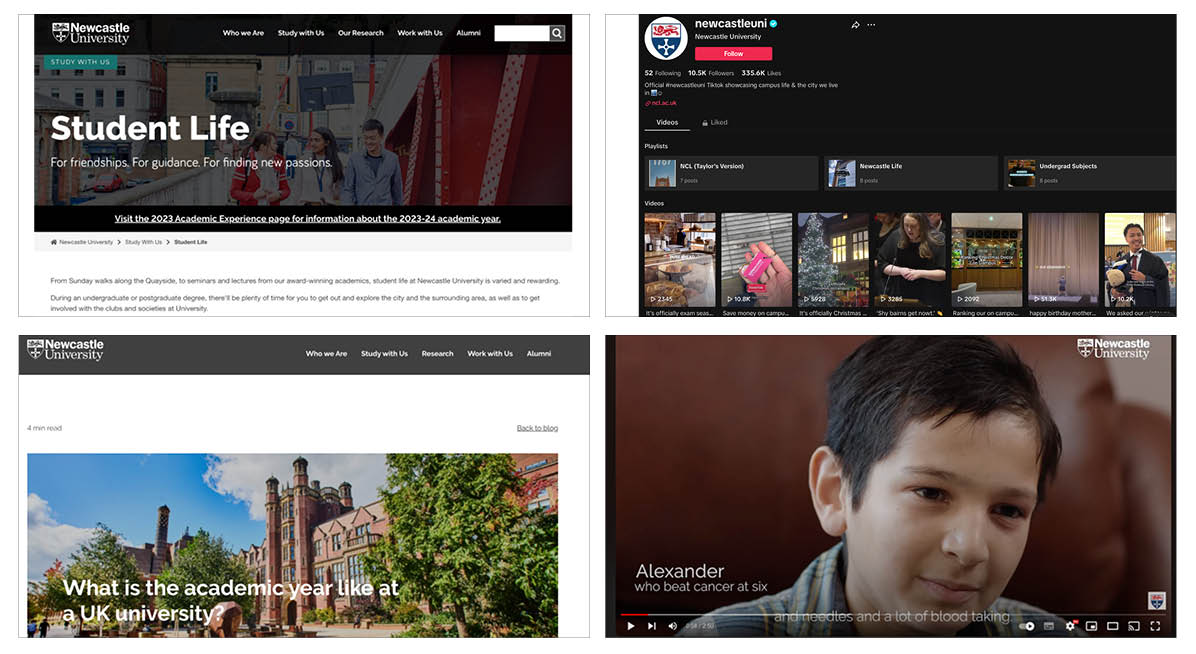
Task: Open 'Alumni' on Student Life page
Action: [x=468, y=33]
